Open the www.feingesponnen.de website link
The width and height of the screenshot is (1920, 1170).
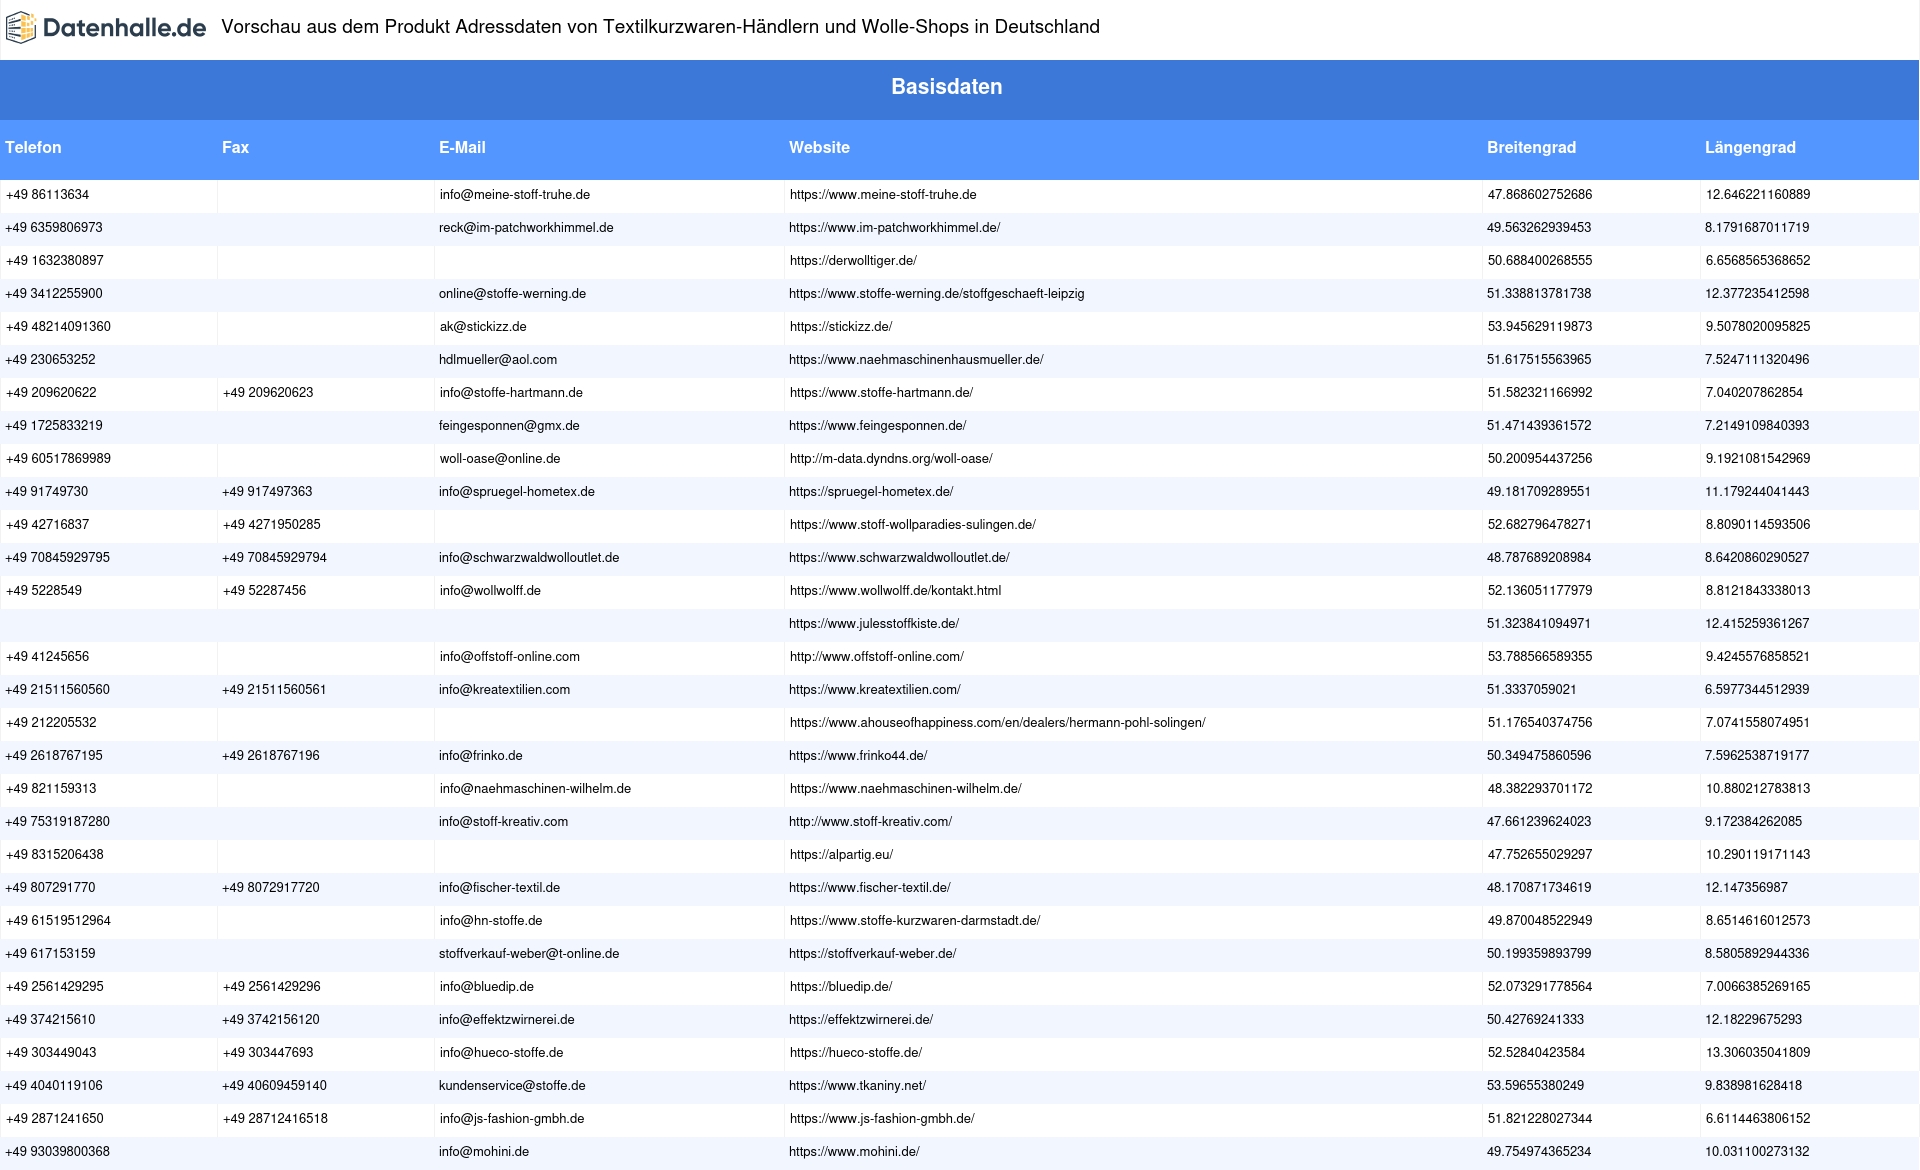[877, 426]
